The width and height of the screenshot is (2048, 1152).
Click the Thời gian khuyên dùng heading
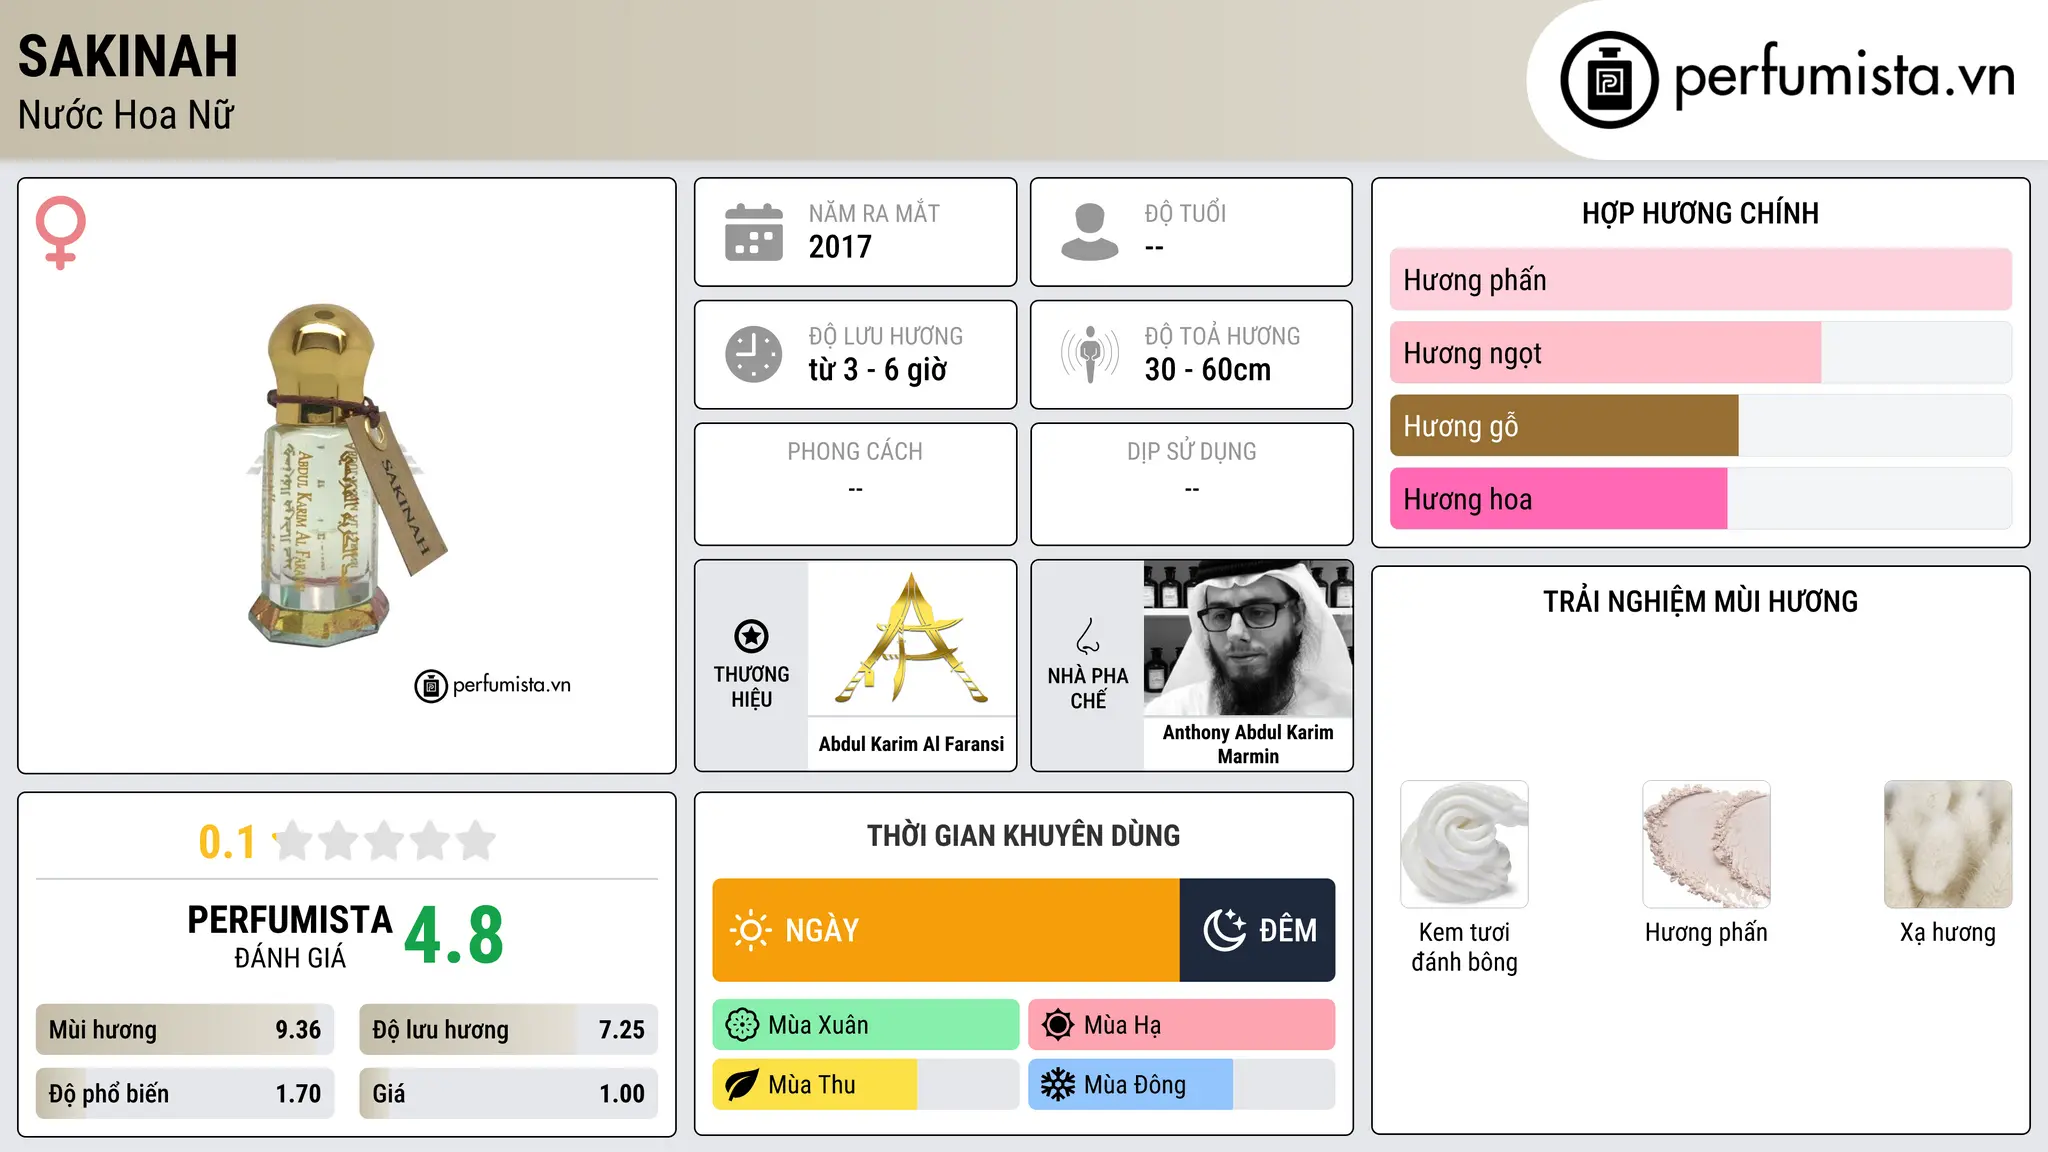[x=1023, y=835]
